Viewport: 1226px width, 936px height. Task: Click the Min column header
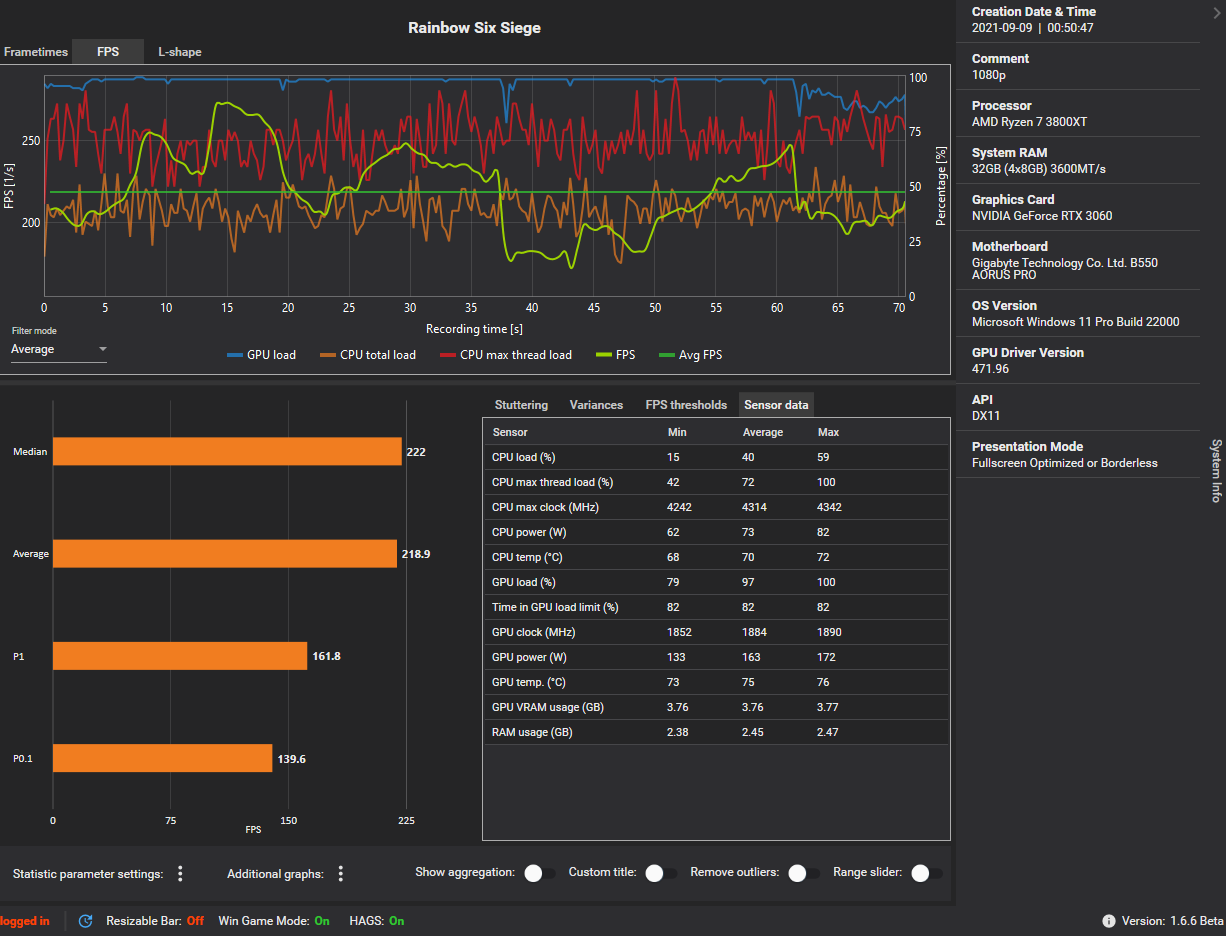[x=677, y=432]
